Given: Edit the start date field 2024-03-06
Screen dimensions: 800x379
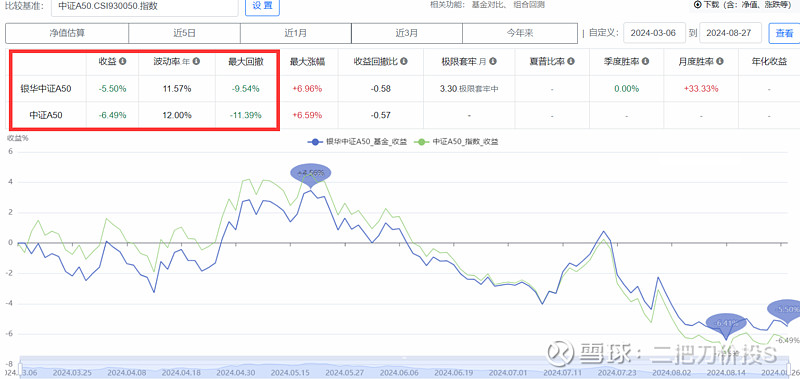Looking at the screenshot, I should (653, 33).
